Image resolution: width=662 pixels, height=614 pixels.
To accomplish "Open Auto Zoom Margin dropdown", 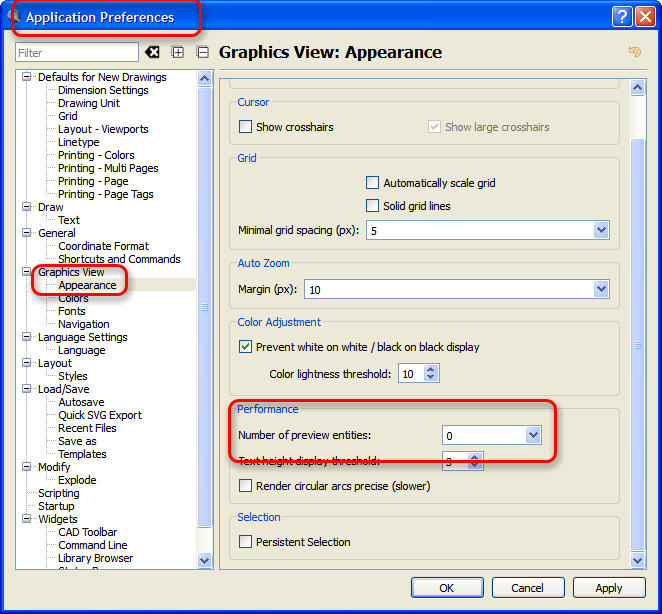I will 600,289.
